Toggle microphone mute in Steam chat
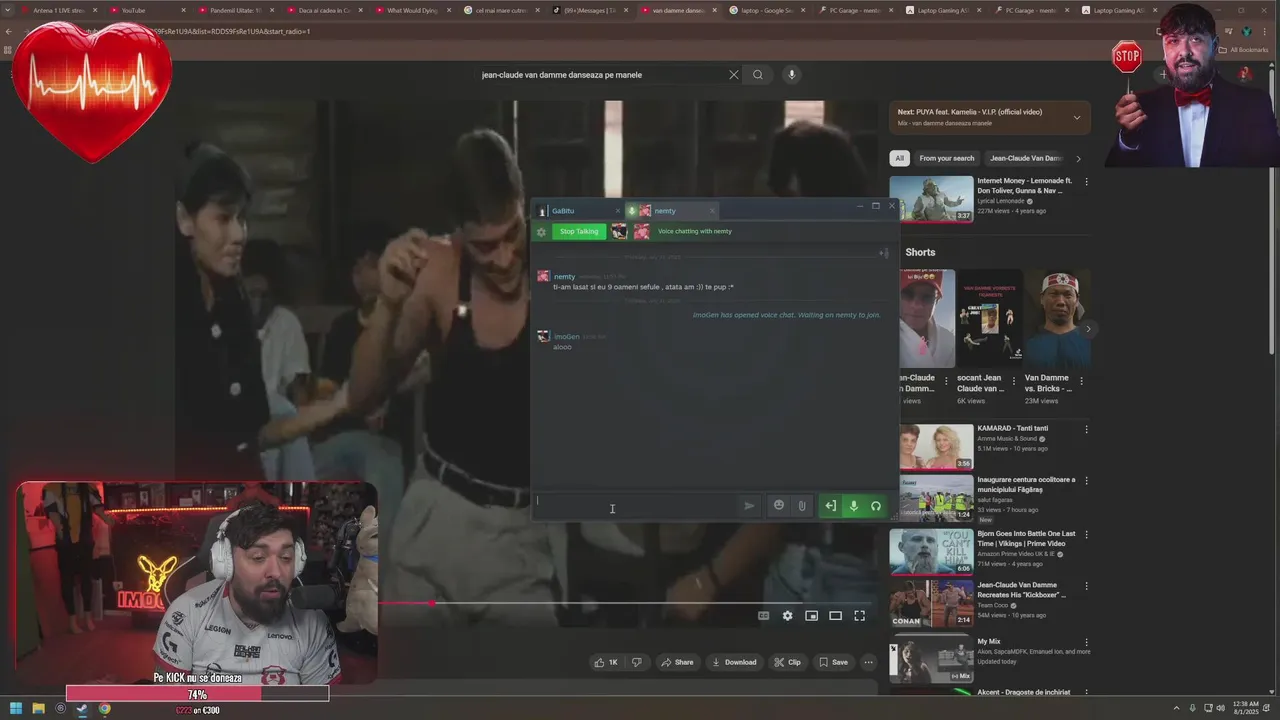Viewport: 1280px width, 720px height. point(853,506)
